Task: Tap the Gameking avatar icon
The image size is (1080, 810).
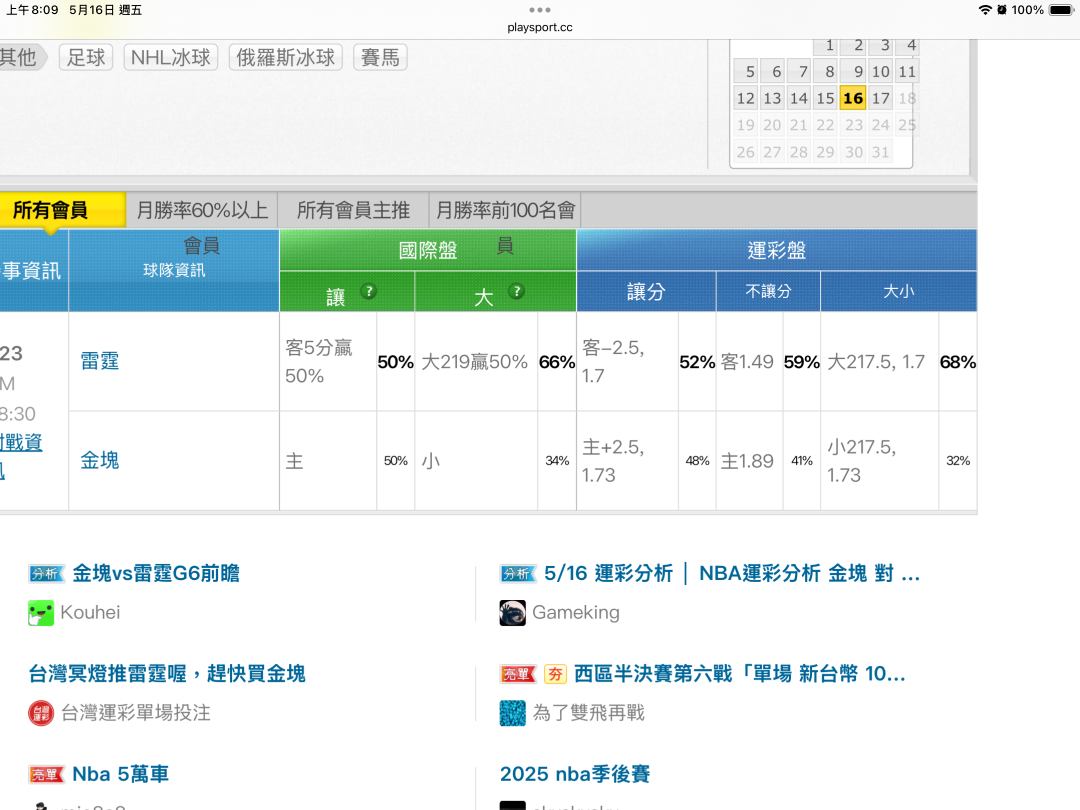Action: point(512,612)
